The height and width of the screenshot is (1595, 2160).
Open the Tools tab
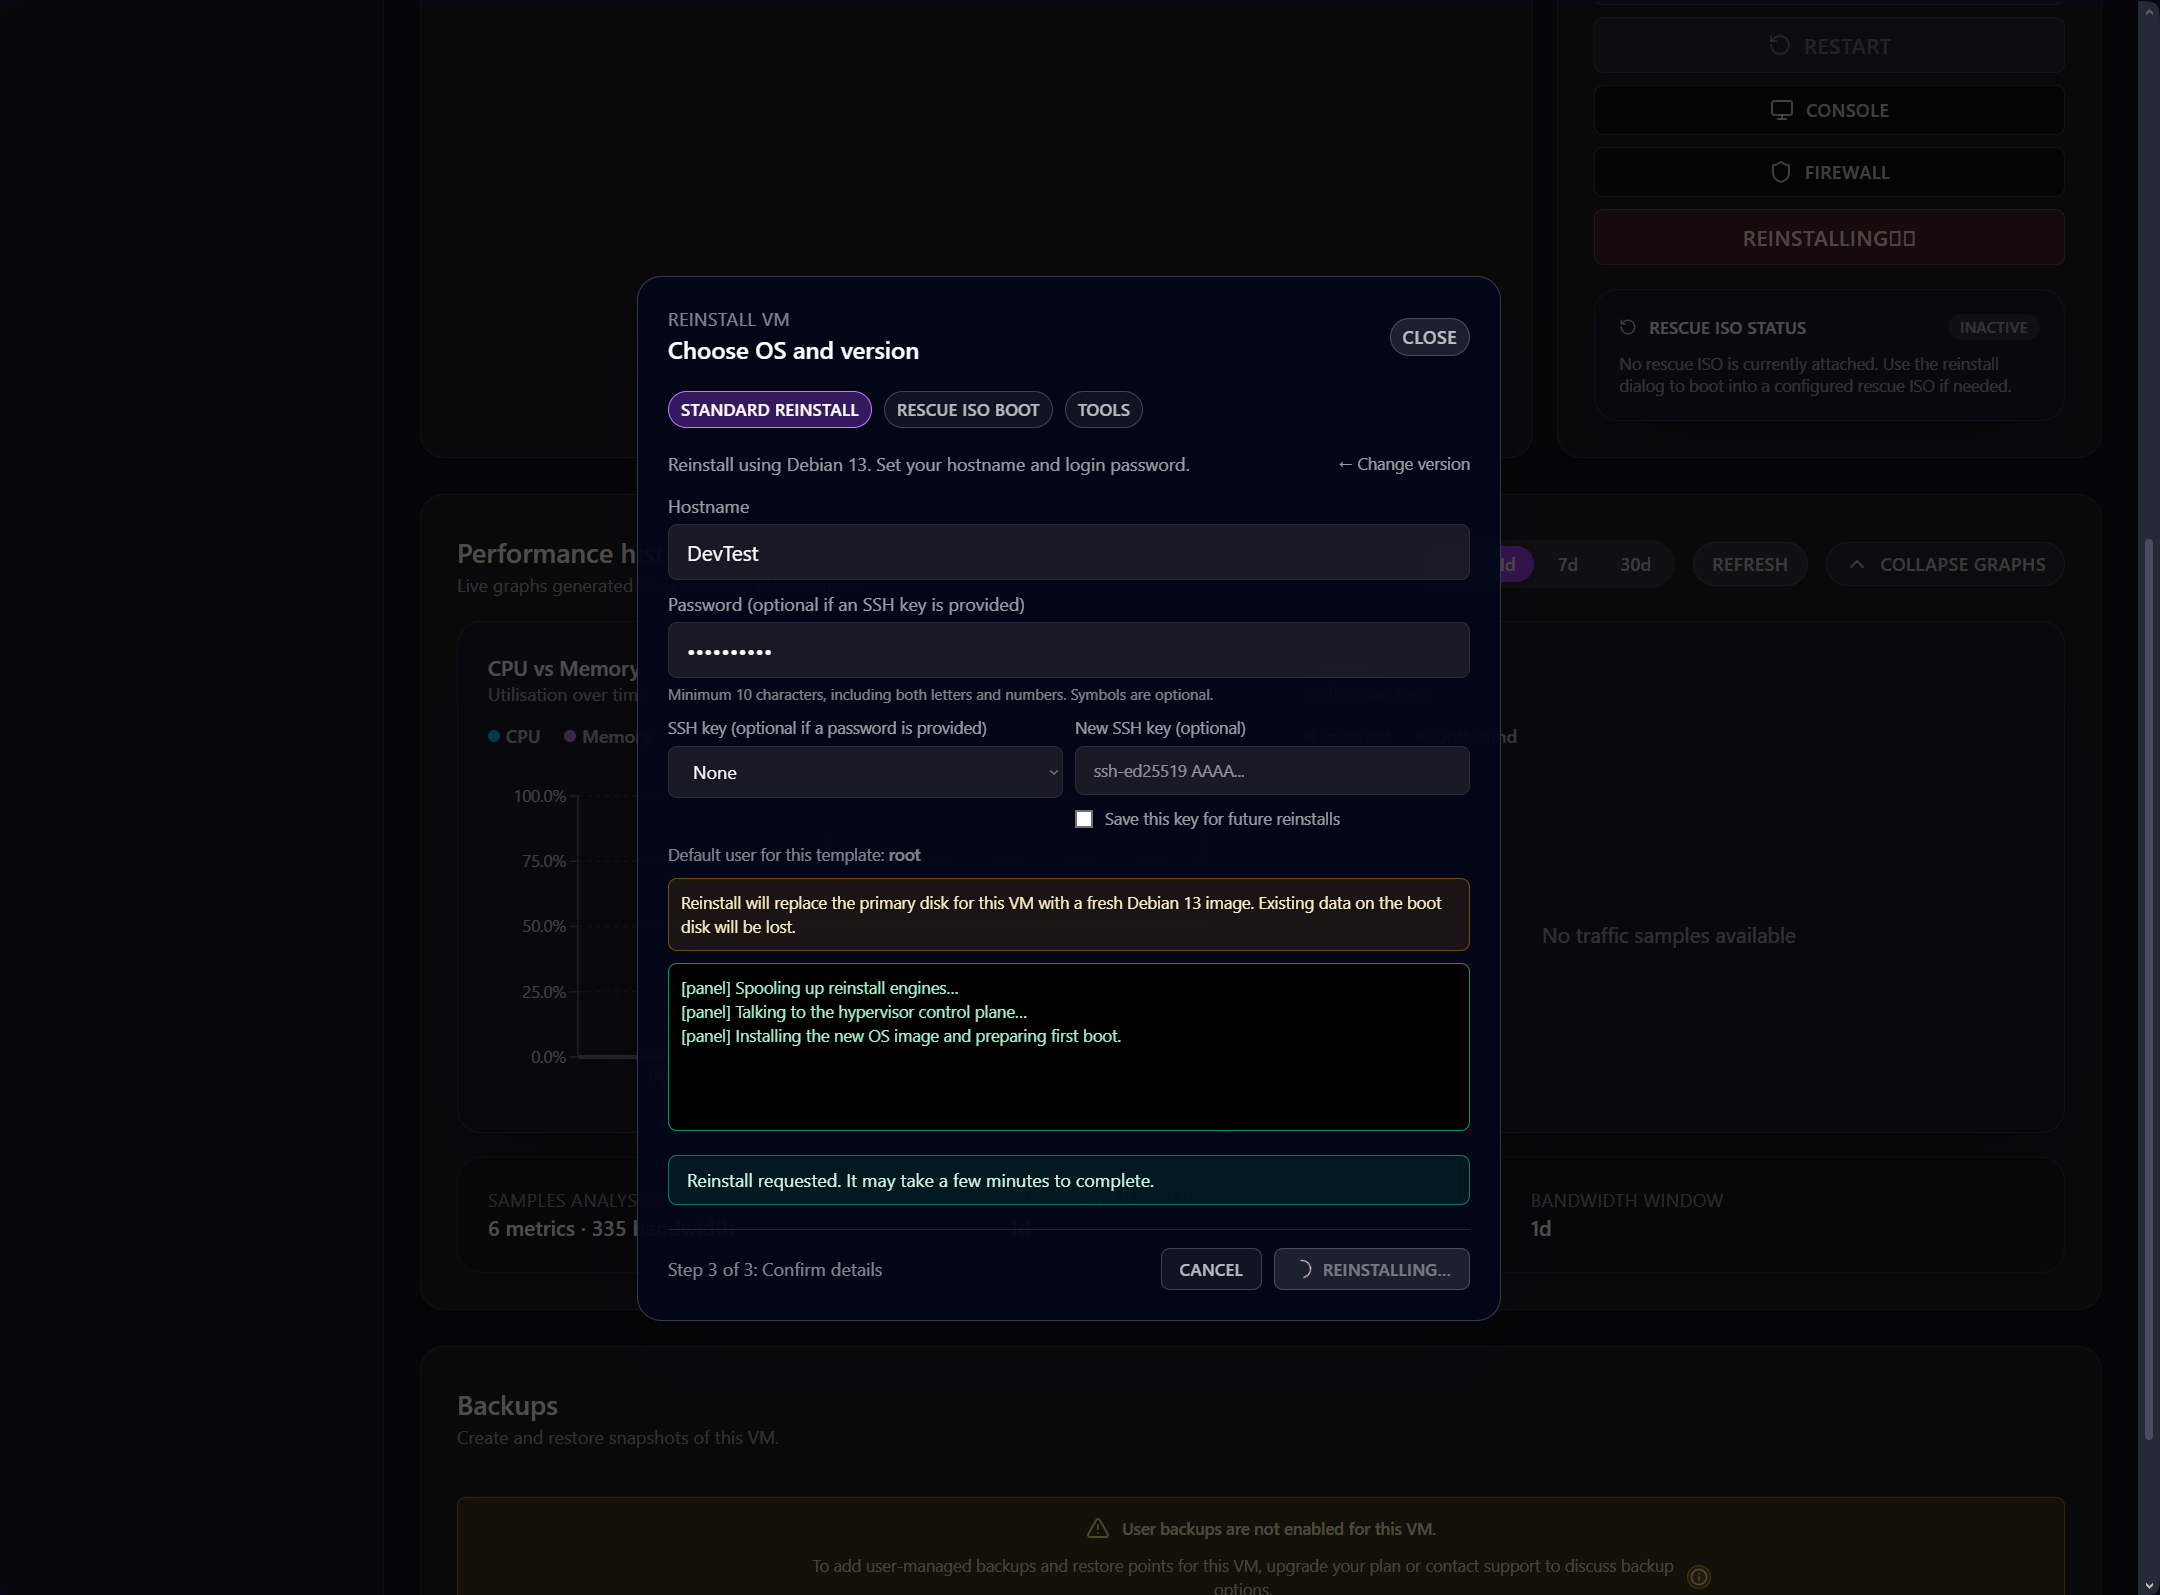pyautogui.click(x=1103, y=409)
